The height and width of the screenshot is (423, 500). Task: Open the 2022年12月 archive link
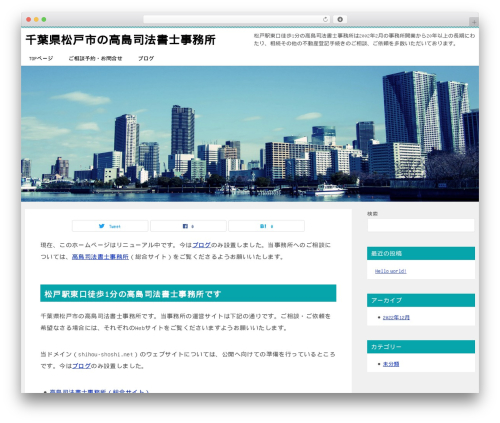[x=396, y=317]
